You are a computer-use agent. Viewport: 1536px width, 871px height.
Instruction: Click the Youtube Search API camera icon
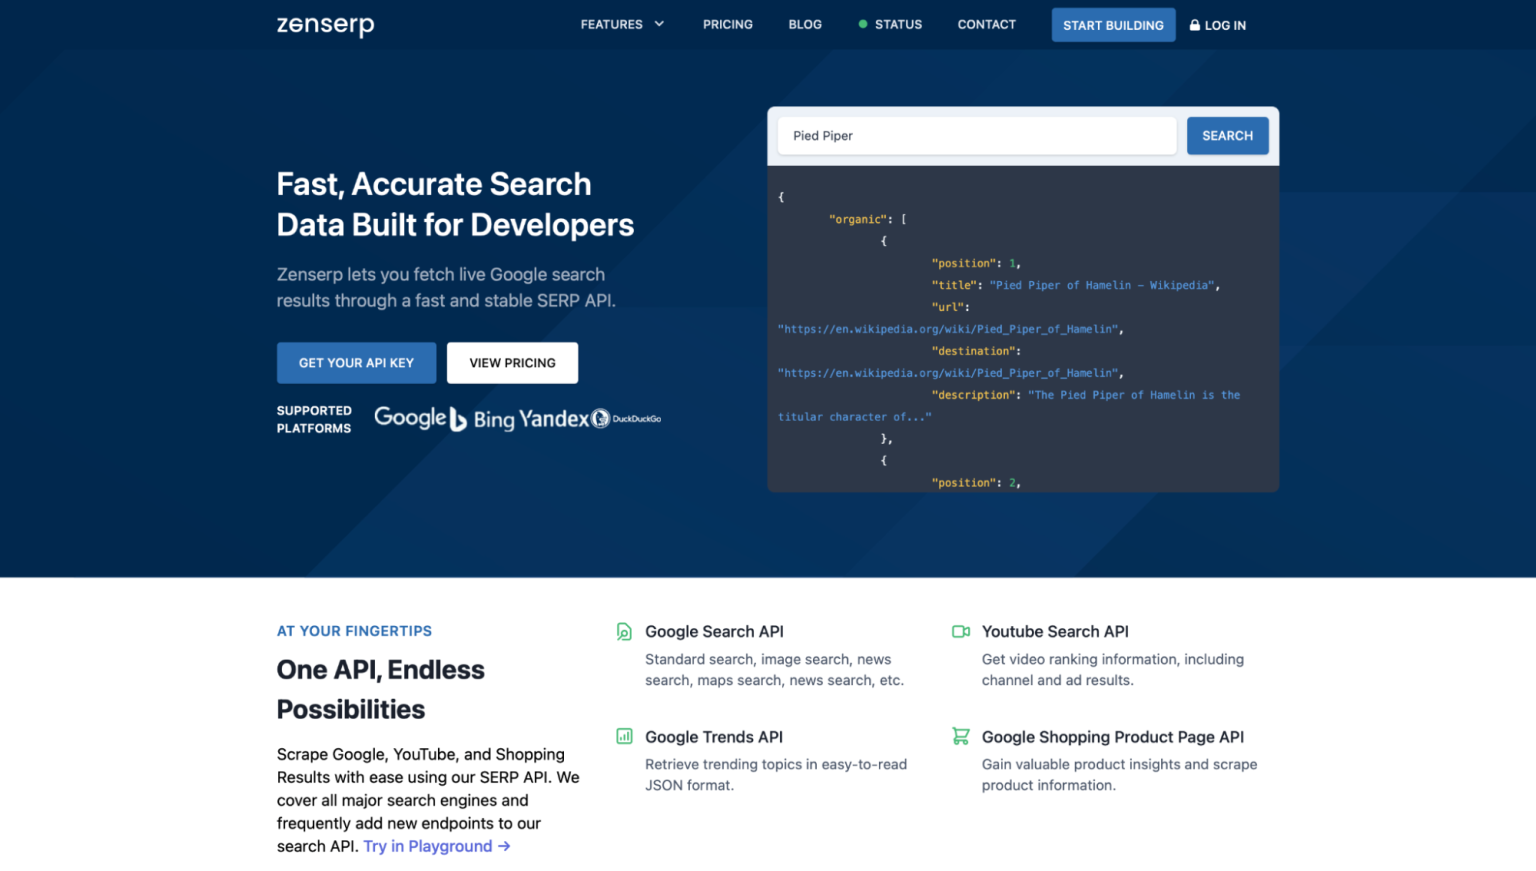pos(961,632)
